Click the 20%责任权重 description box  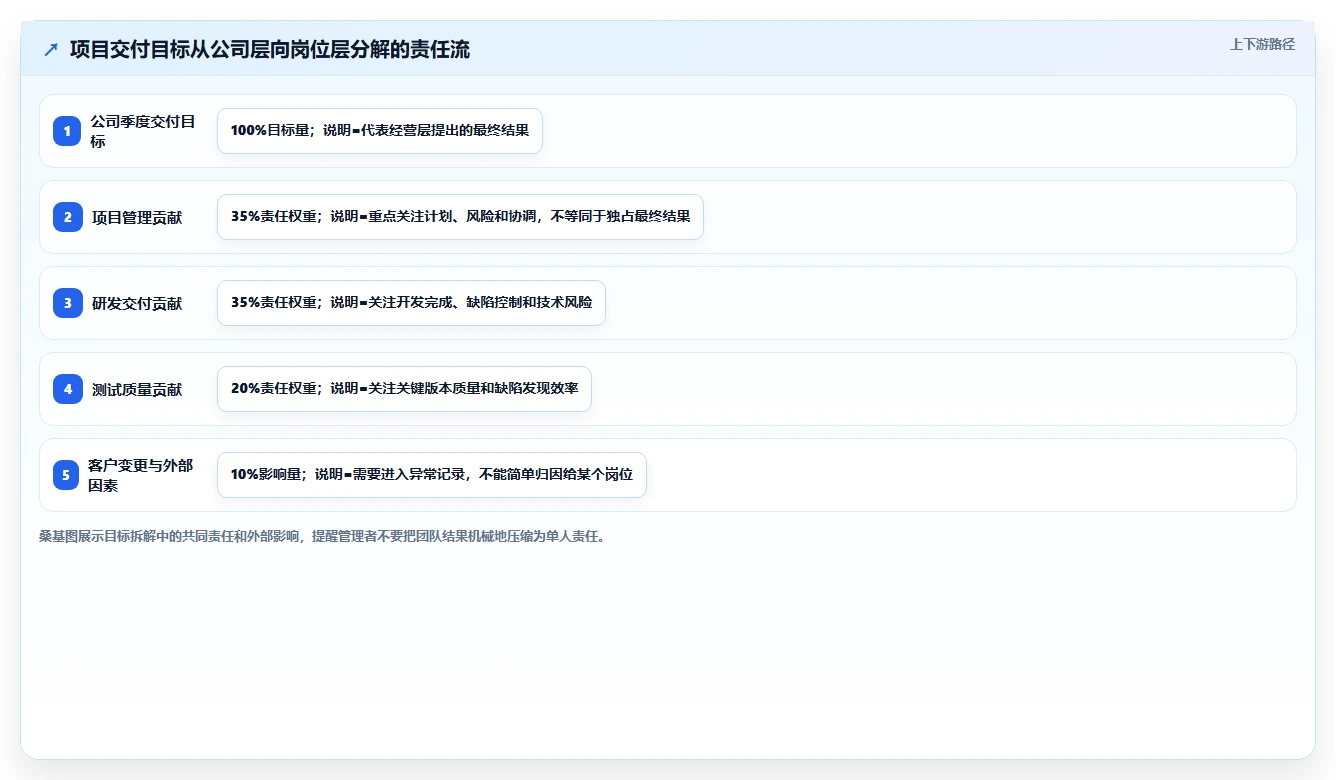coord(404,389)
